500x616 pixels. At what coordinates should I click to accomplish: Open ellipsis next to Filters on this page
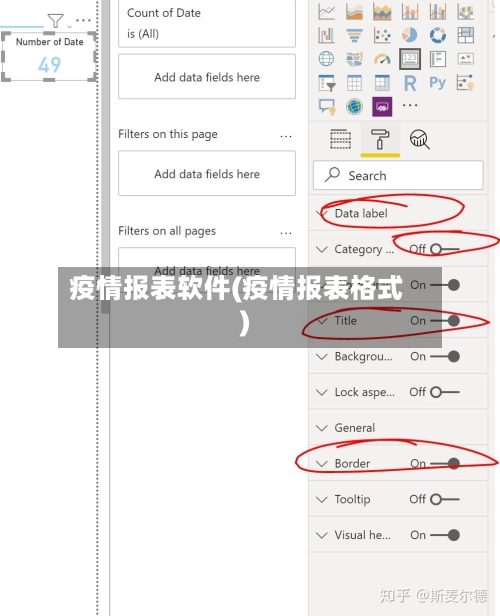(x=286, y=136)
